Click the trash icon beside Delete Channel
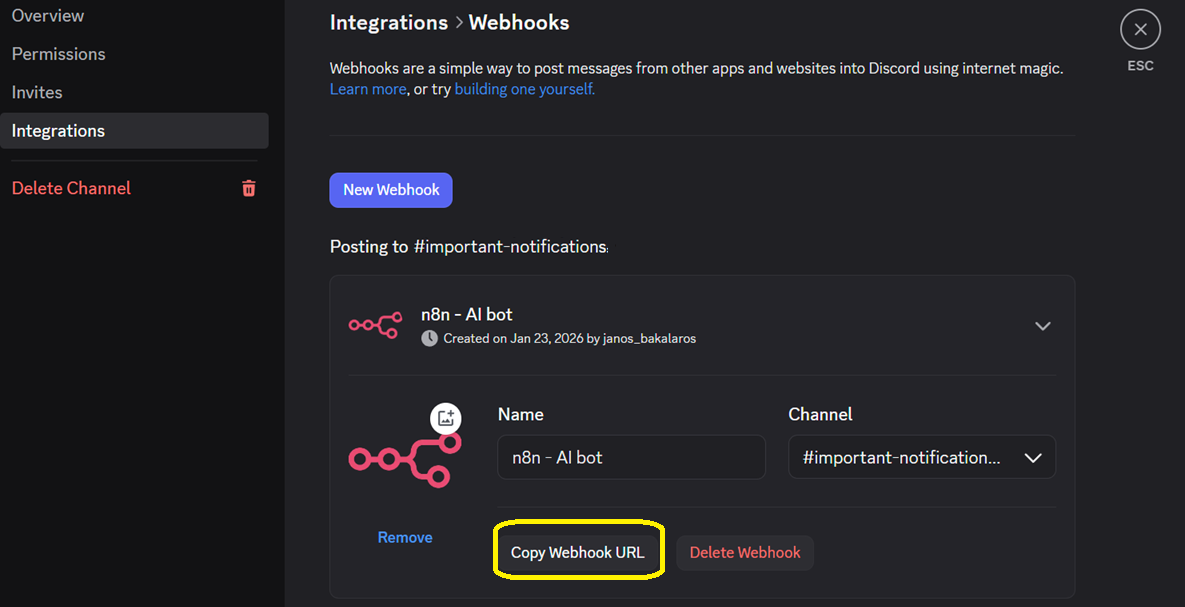1185x607 pixels. (249, 188)
